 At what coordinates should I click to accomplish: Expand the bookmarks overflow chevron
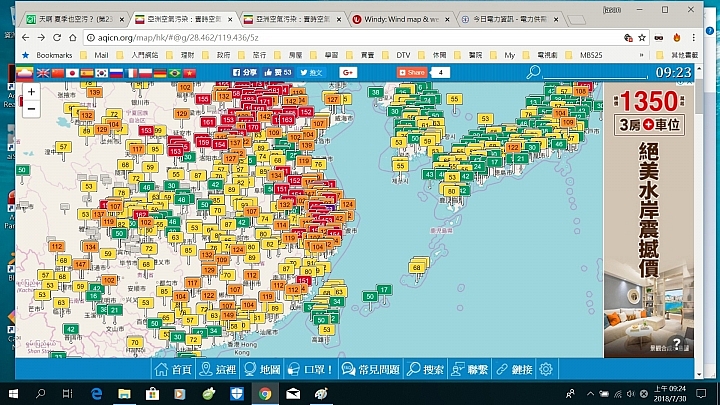click(x=641, y=55)
